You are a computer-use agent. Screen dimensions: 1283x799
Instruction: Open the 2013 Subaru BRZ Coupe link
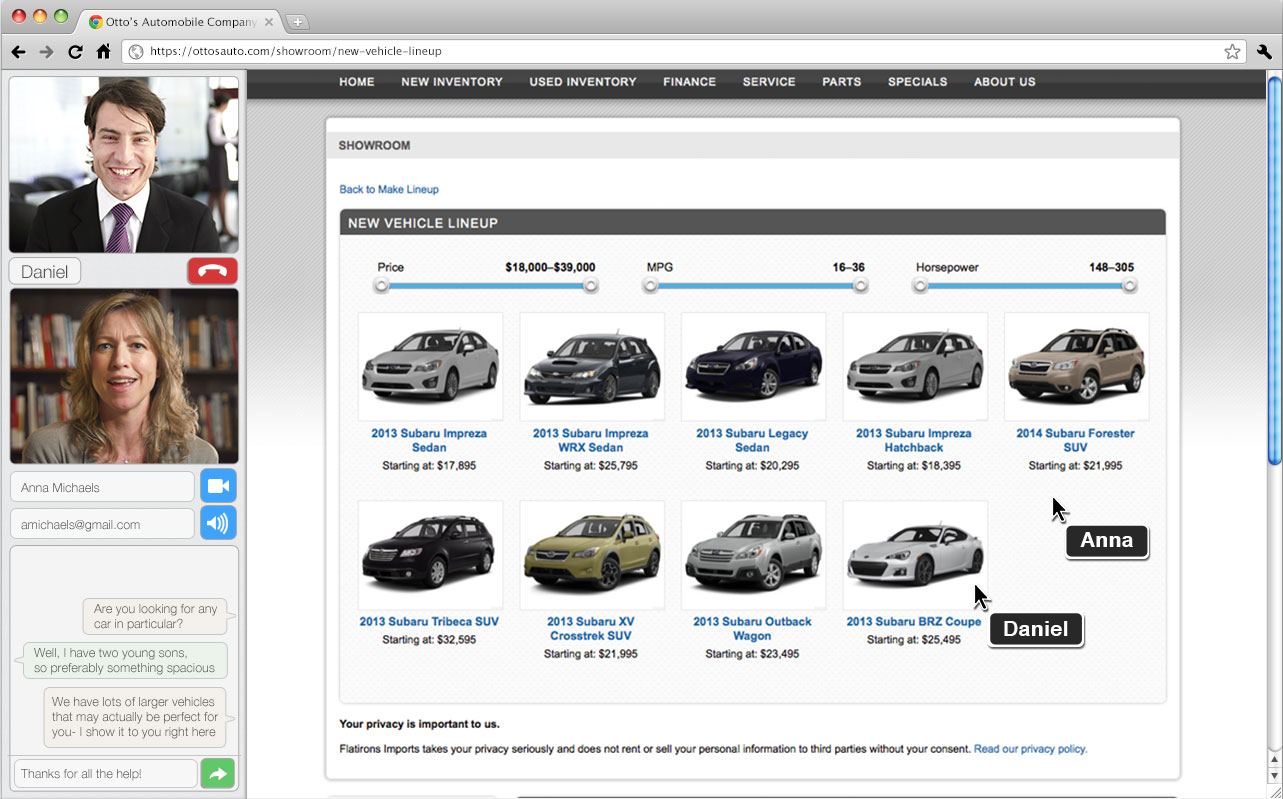914,621
